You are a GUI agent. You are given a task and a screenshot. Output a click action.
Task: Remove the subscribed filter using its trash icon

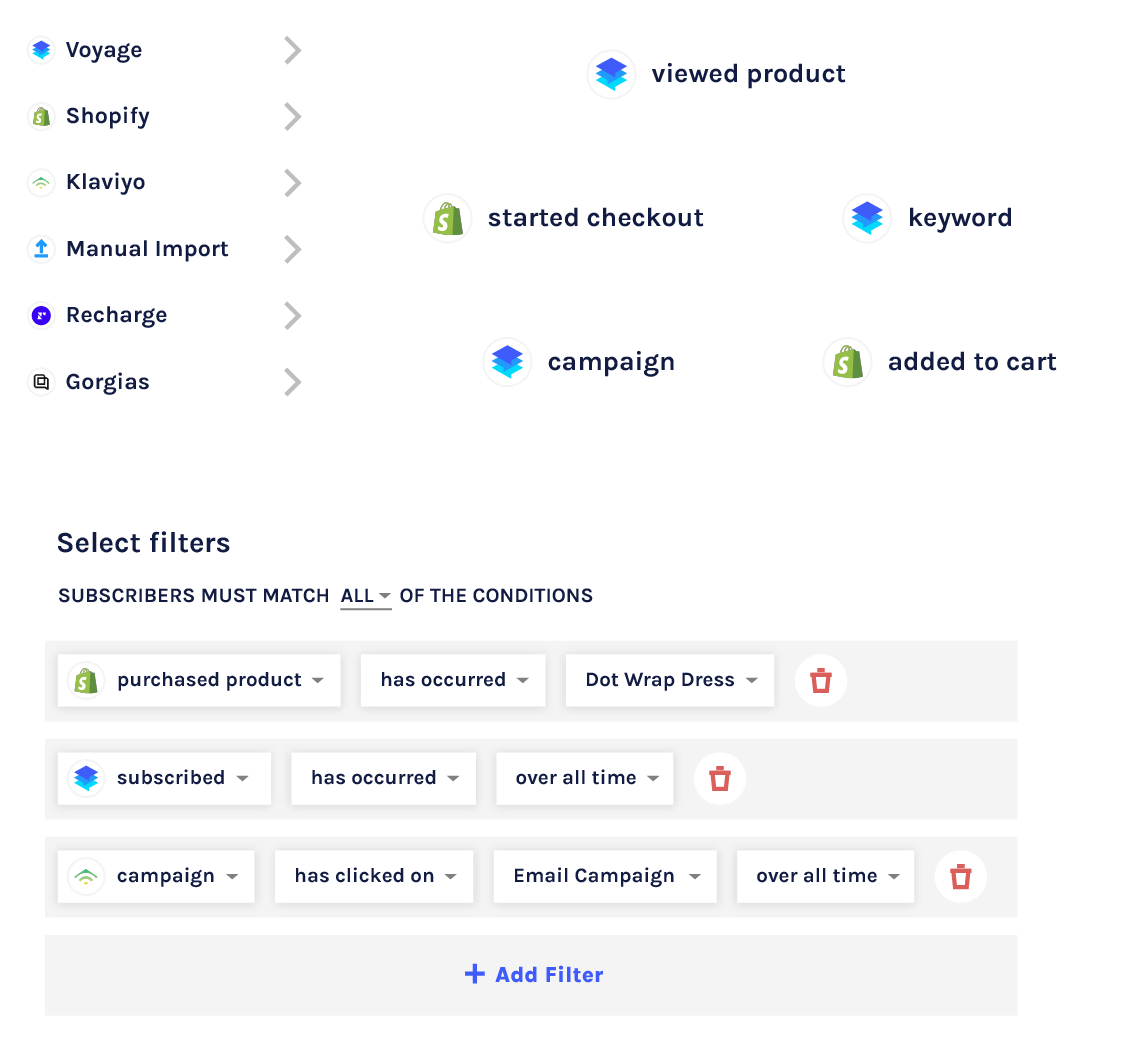719,779
